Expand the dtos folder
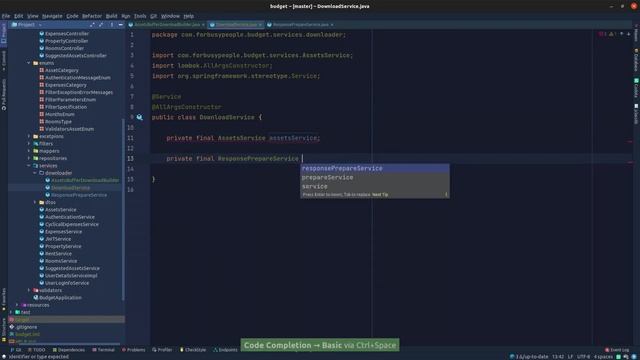Viewport: 640px width, 360px height. [x=35, y=202]
